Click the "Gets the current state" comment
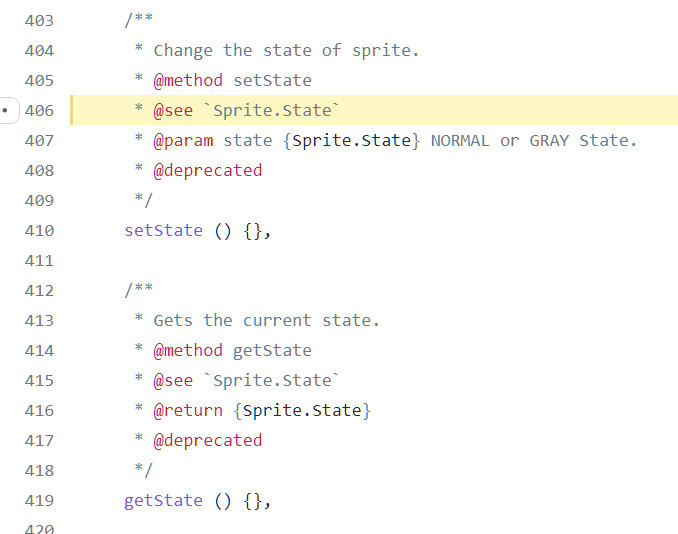The image size is (678, 534). (266, 320)
